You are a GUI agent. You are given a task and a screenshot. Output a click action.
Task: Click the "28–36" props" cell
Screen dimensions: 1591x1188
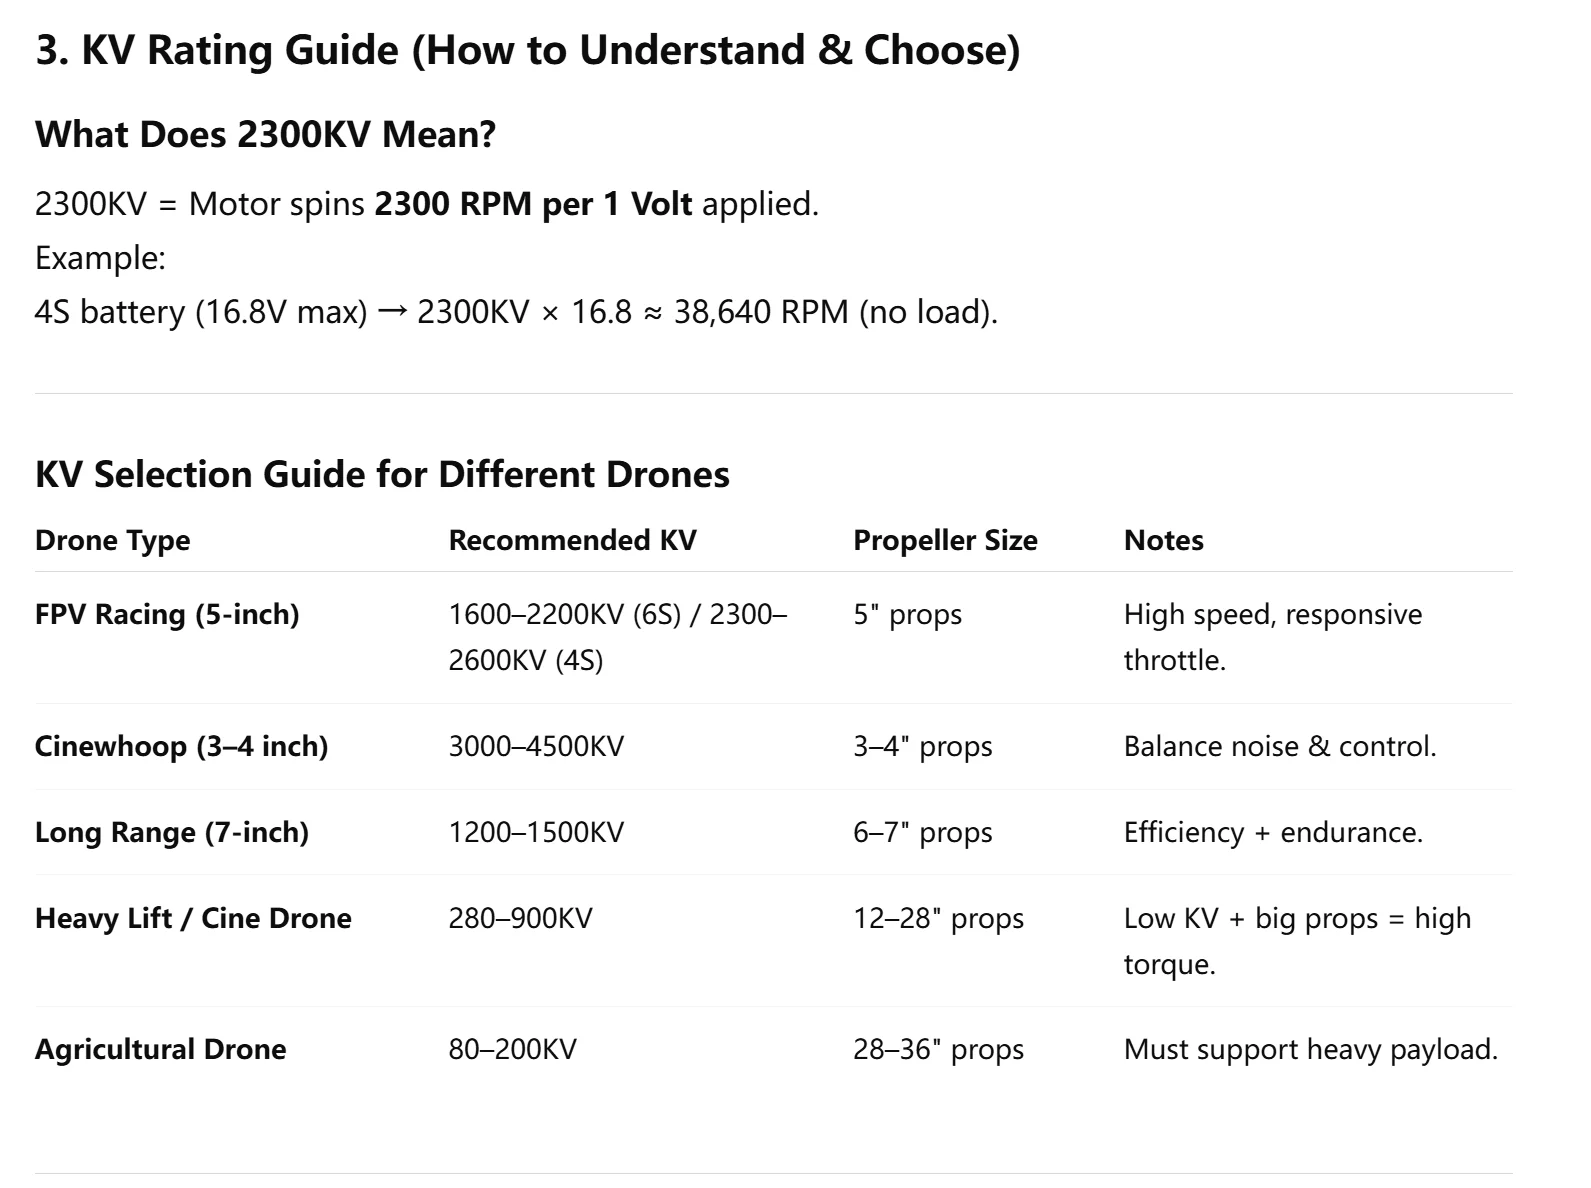(938, 1049)
